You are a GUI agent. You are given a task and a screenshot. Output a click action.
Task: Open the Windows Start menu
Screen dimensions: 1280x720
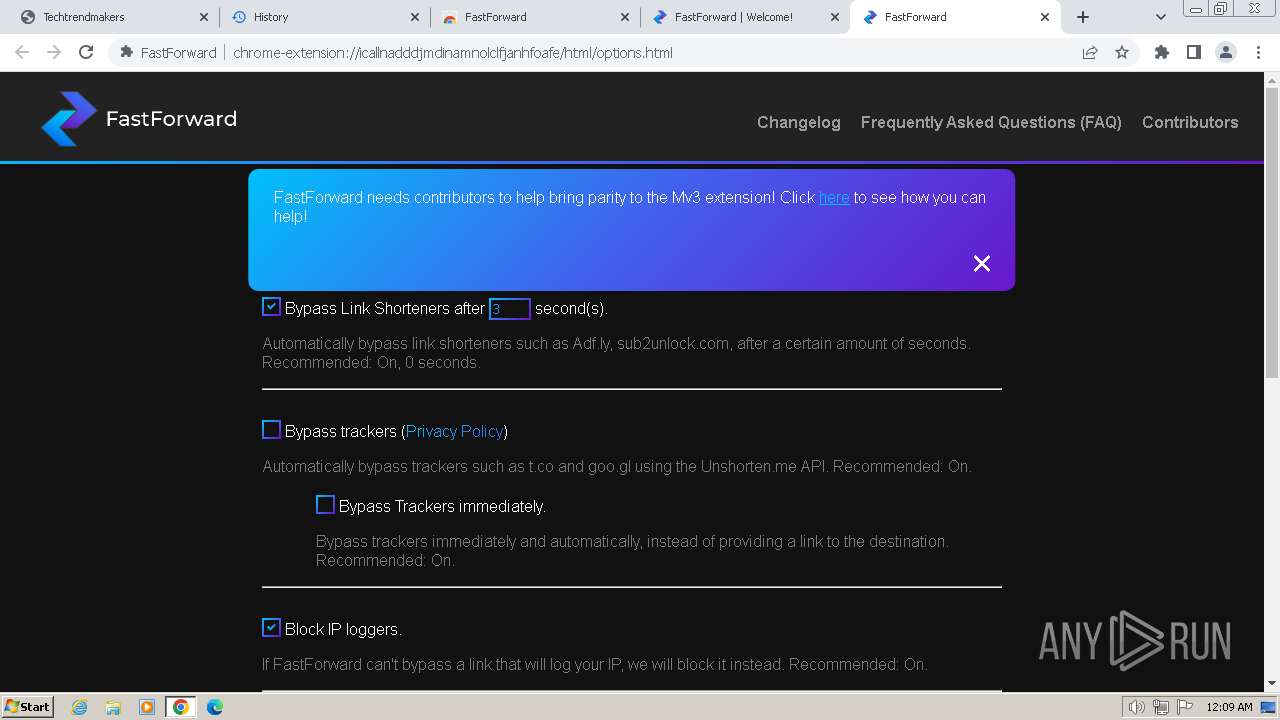tap(28, 706)
